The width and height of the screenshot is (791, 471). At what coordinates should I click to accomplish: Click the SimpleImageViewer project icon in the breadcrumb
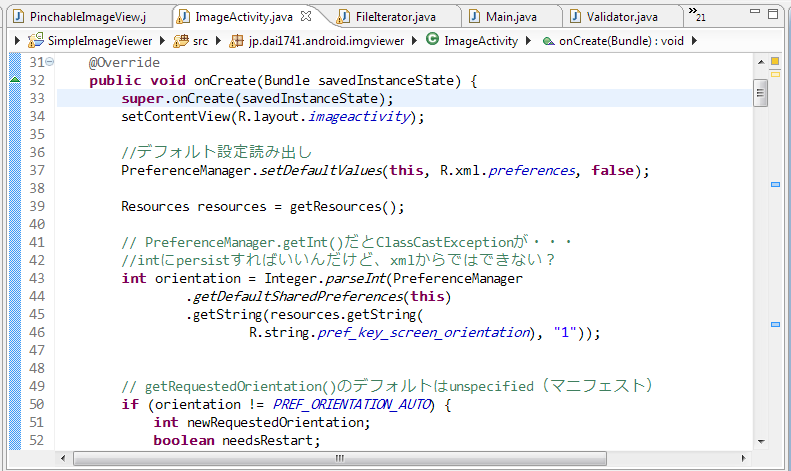(x=35, y=40)
